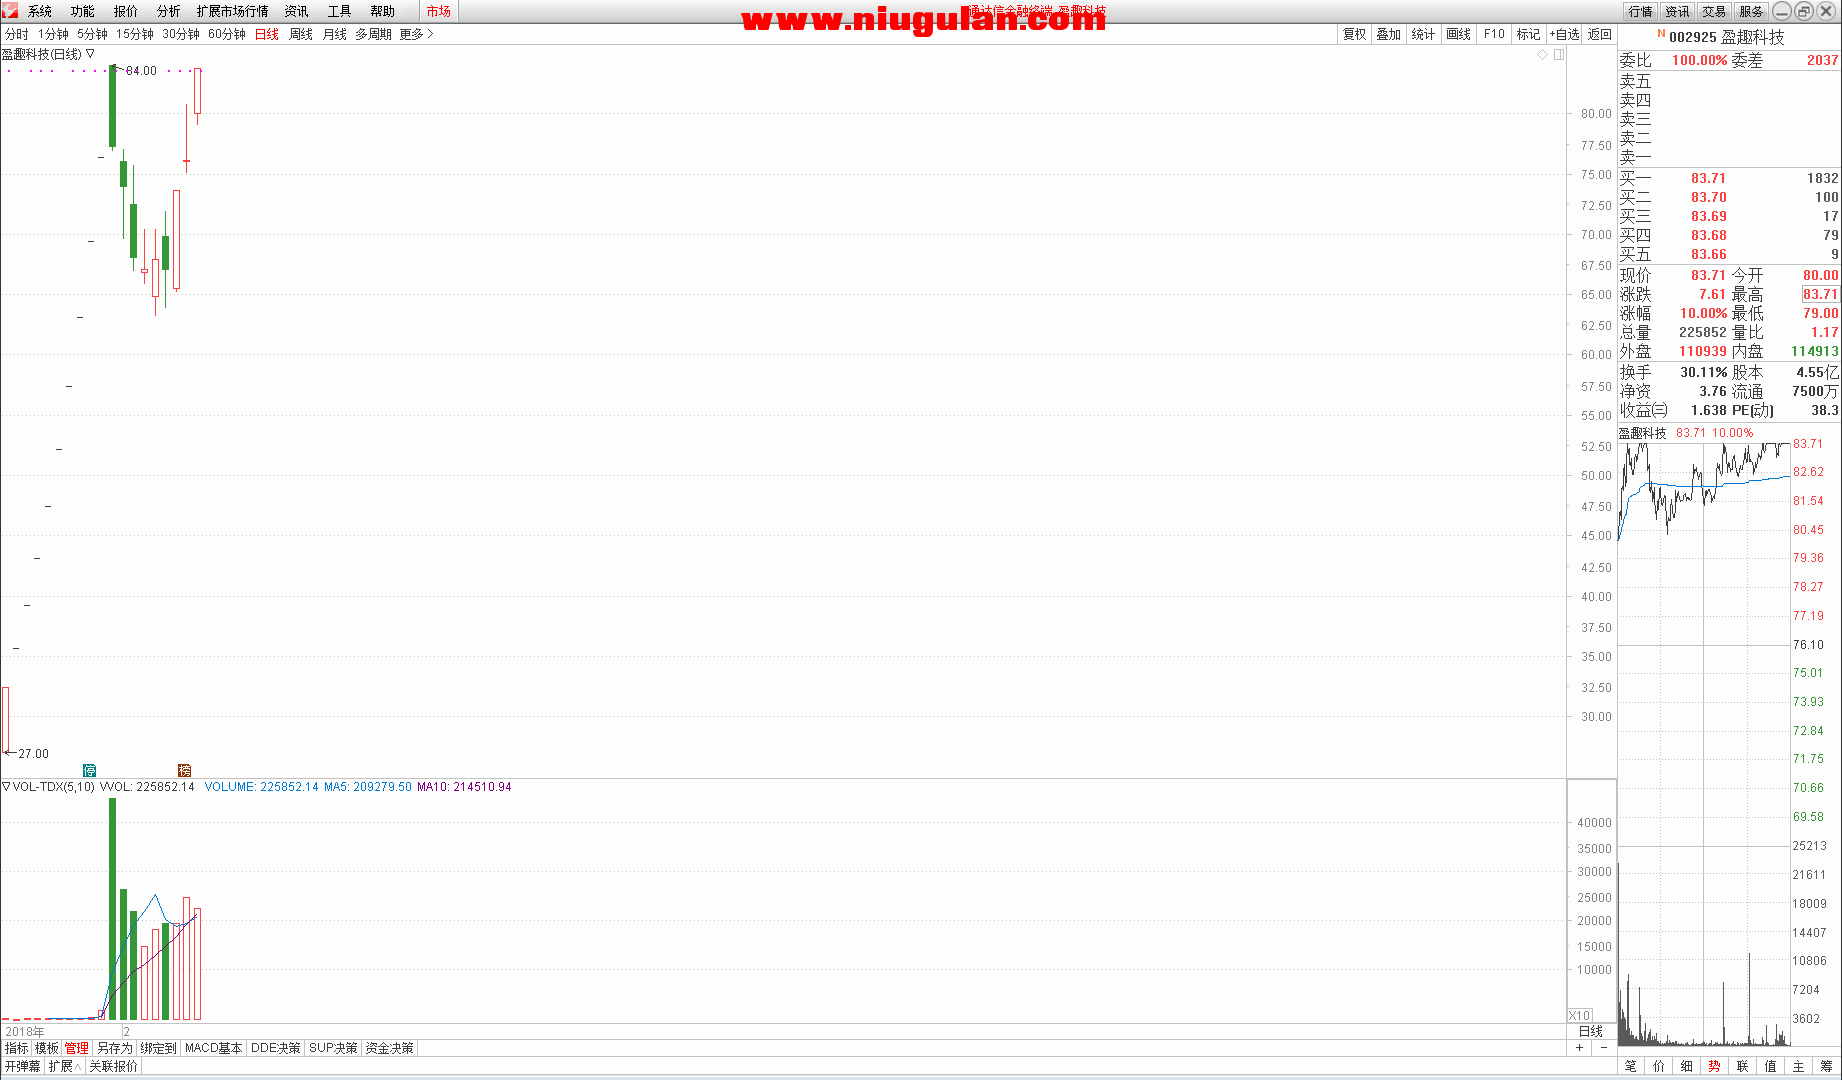
Task: Switch to 分时 period view
Action: click(x=17, y=34)
